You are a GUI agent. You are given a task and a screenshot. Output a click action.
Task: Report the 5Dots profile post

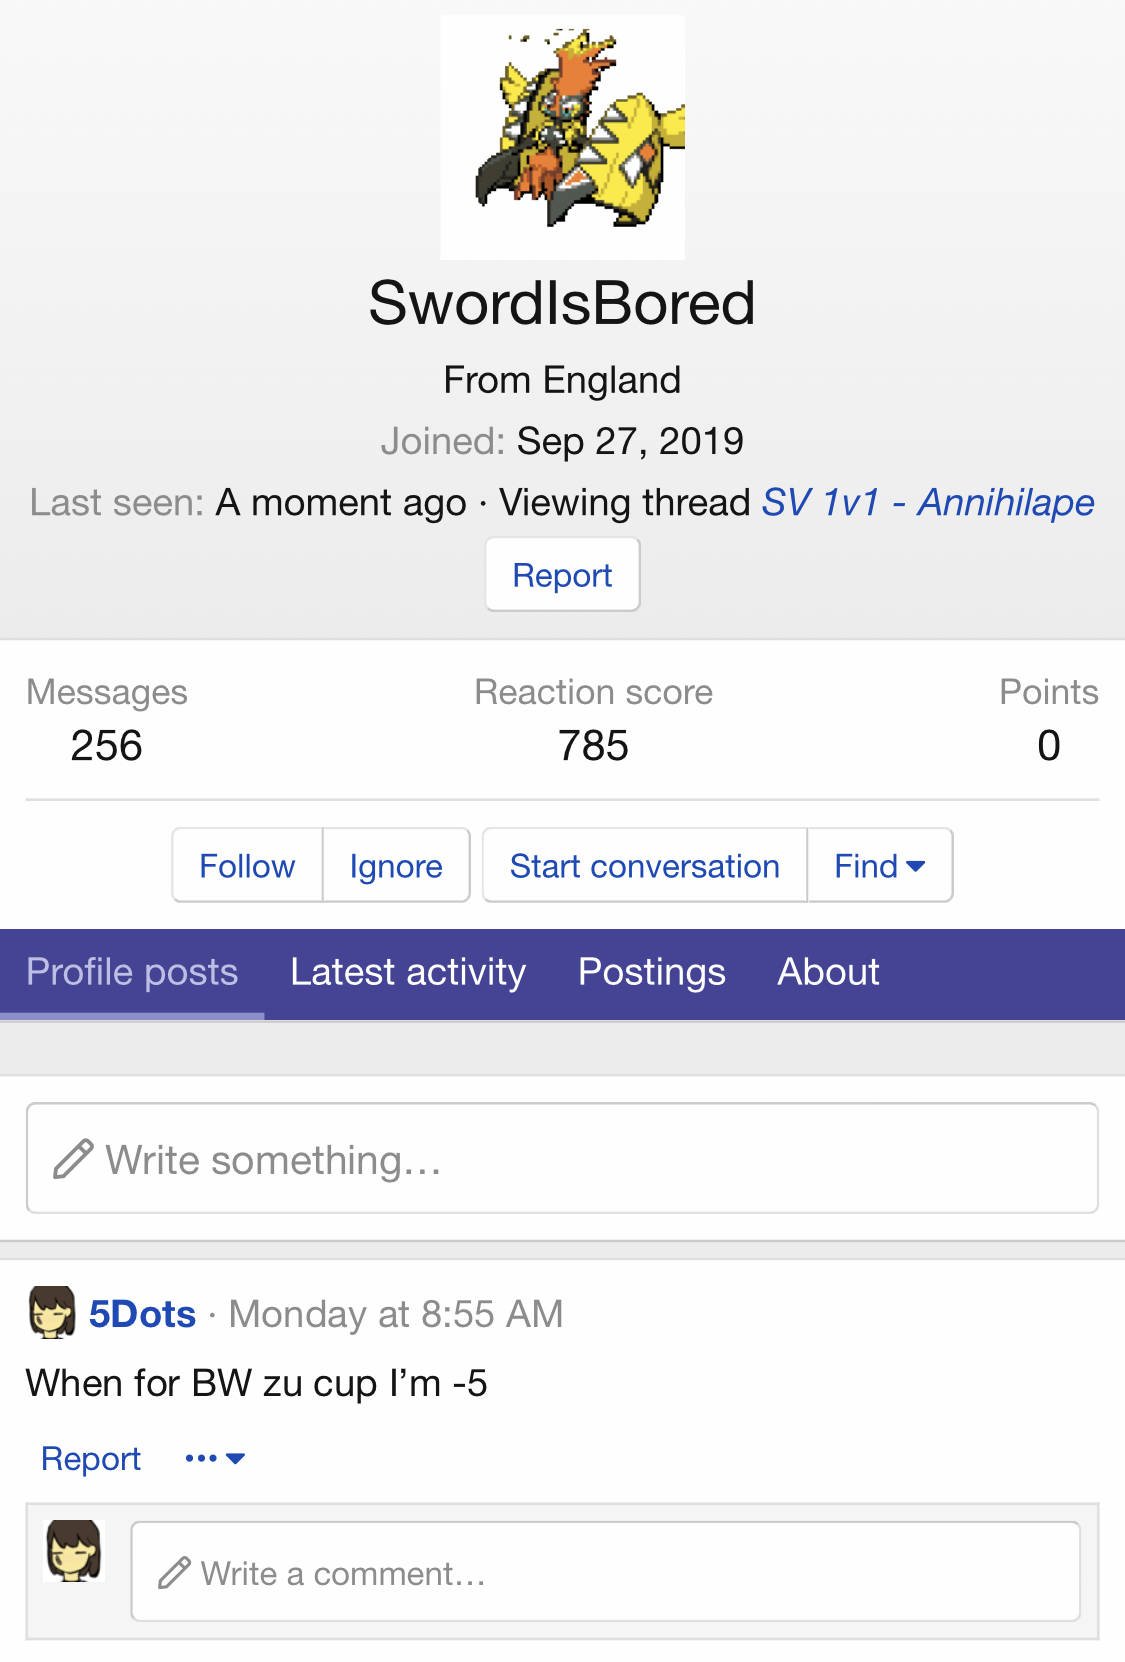[91, 1459]
